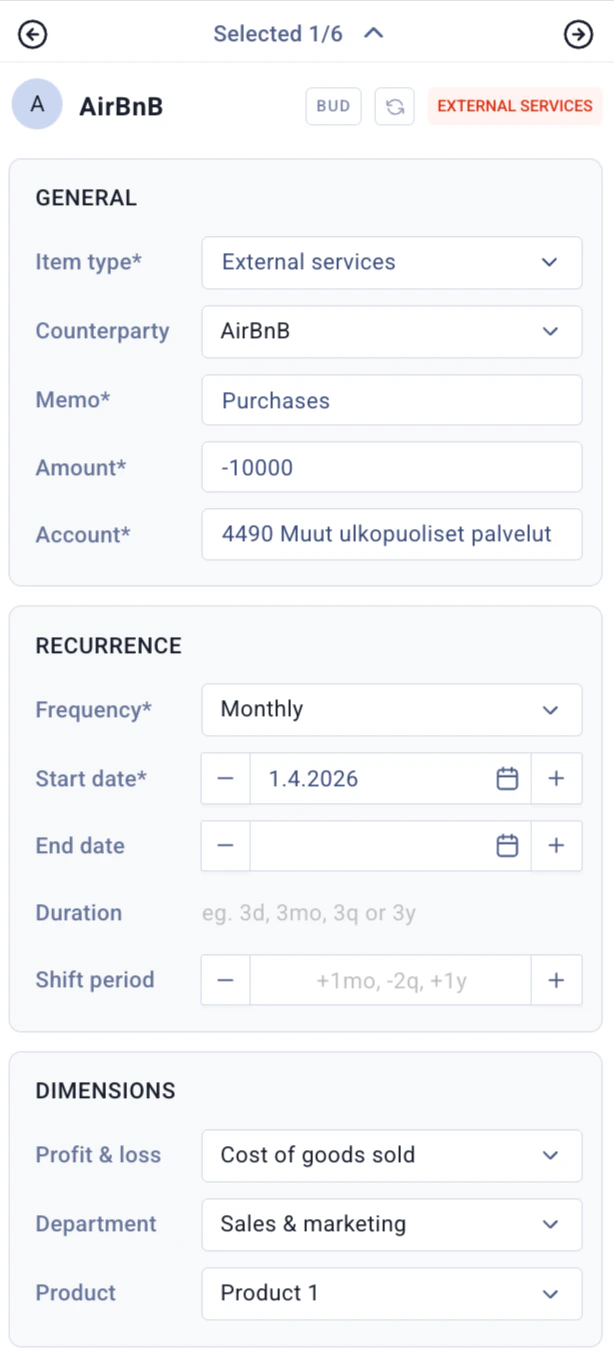This screenshot has height=1355, width=614.
Task: Decrease Start date with minus button
Action: click(x=226, y=779)
